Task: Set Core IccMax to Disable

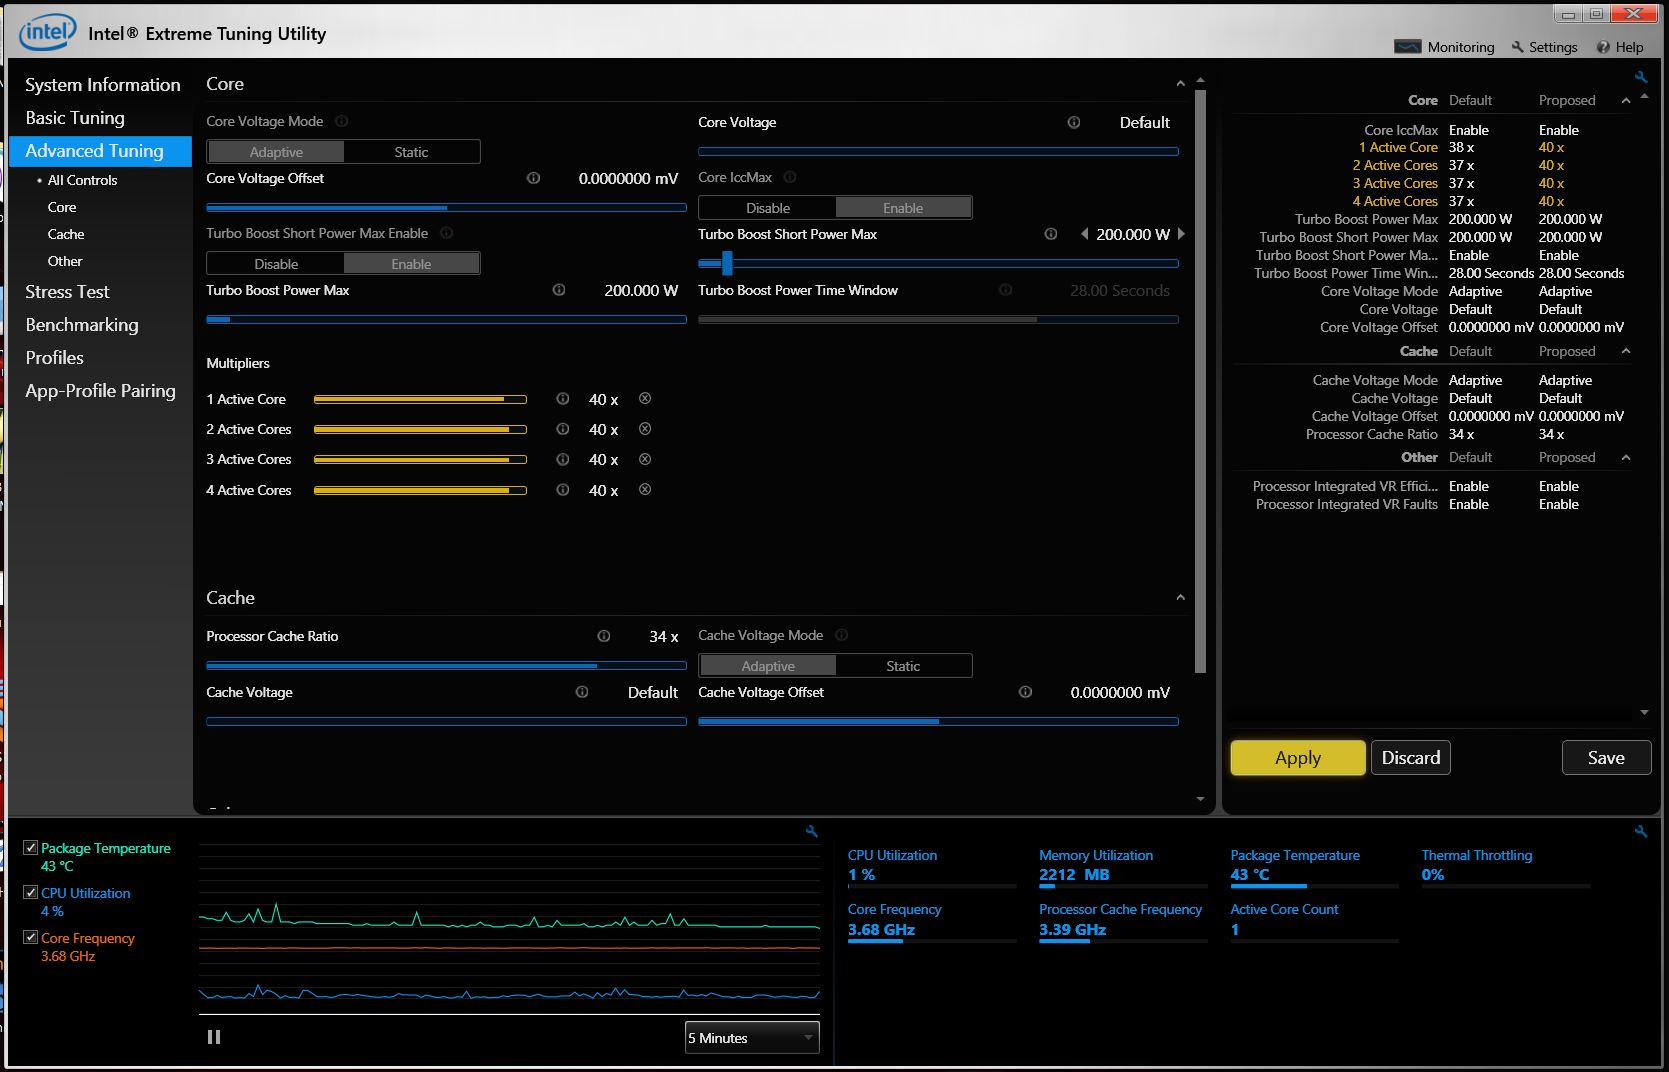Action: coord(768,208)
